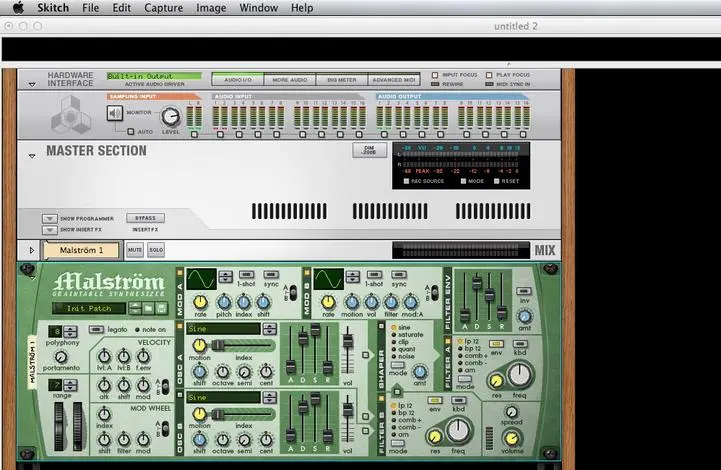The width and height of the screenshot is (721, 470).
Task: Click the Osc A octave knob
Action: 223,372
